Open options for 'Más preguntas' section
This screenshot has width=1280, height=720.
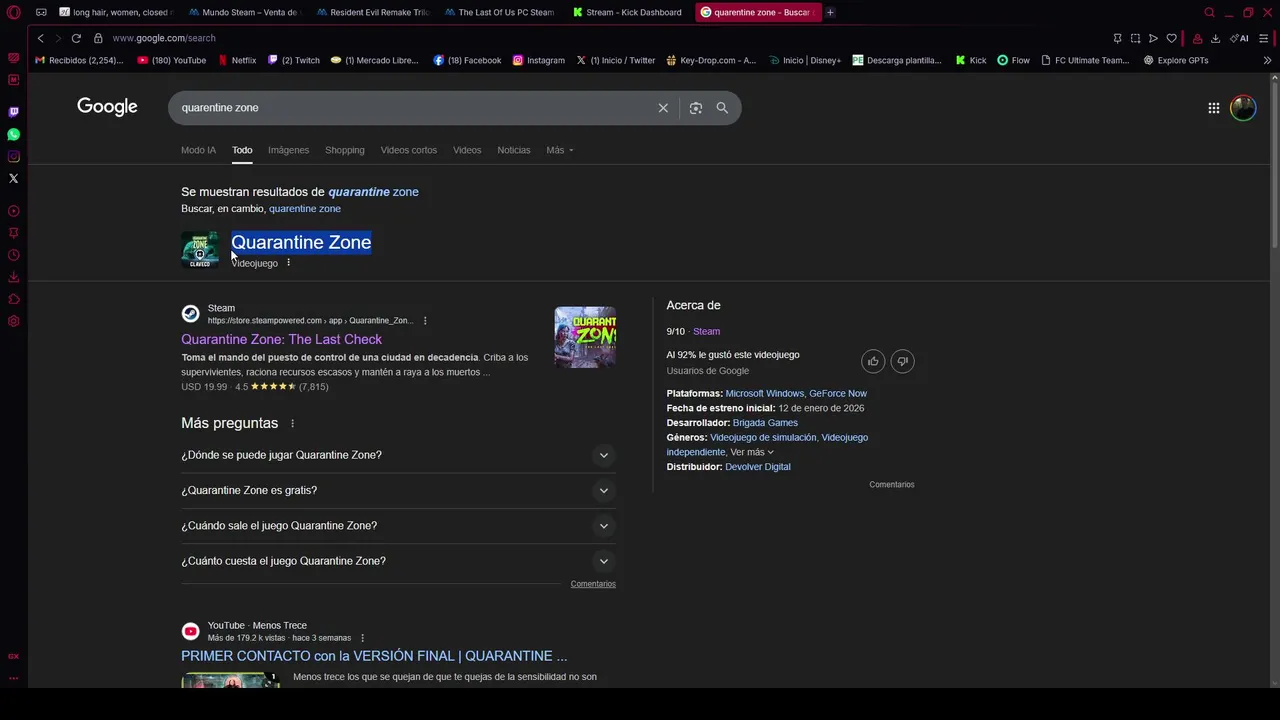tap(292, 424)
